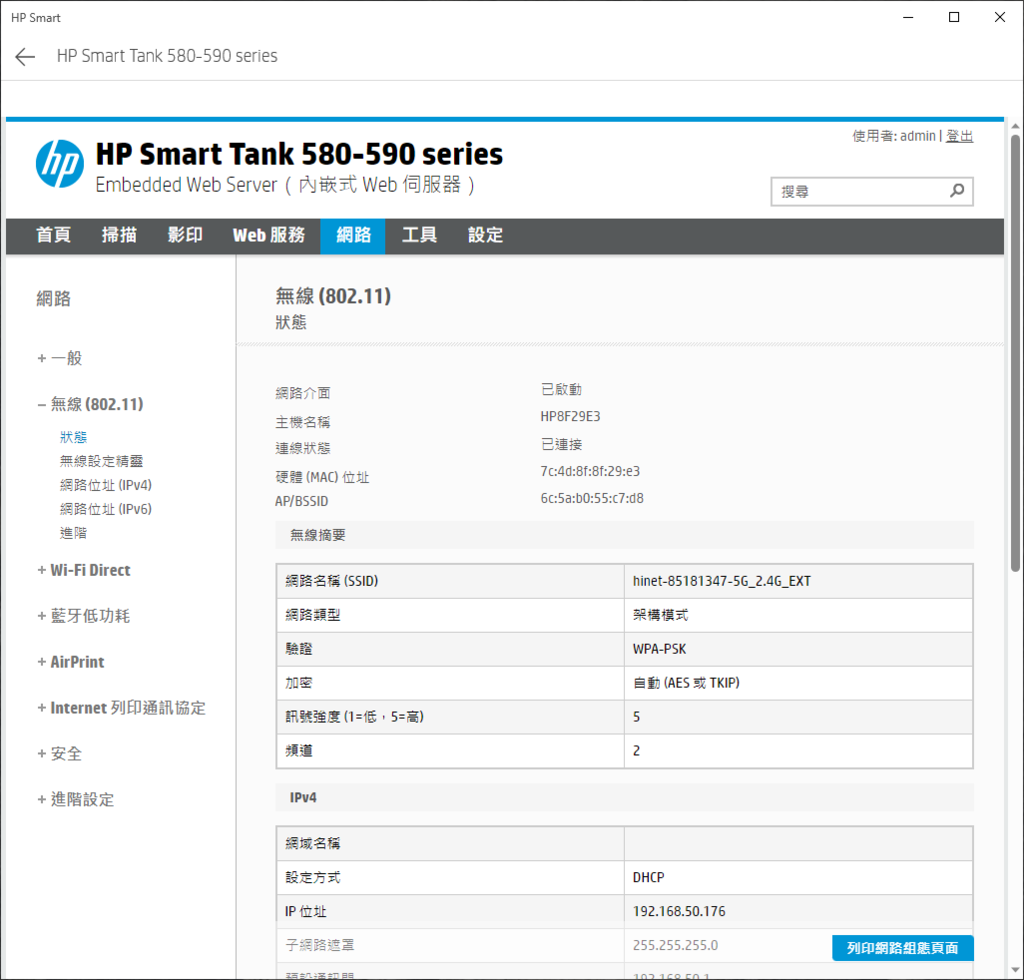Expand the 一般 section
This screenshot has width=1024, height=980.
pyautogui.click(x=60, y=358)
